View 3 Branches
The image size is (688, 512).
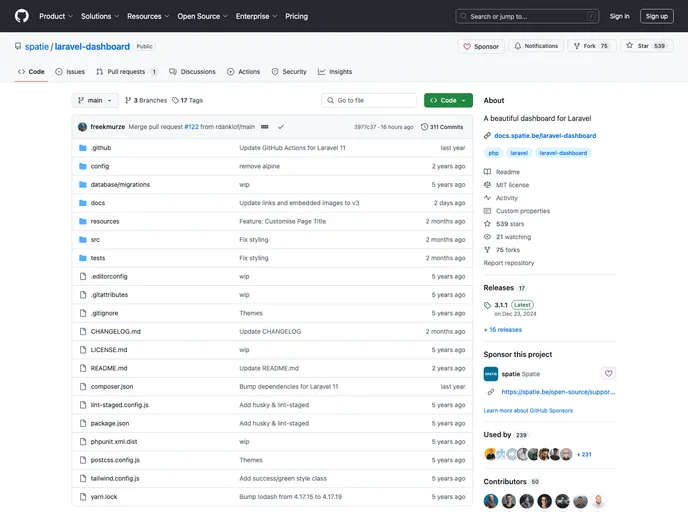[x=146, y=100]
